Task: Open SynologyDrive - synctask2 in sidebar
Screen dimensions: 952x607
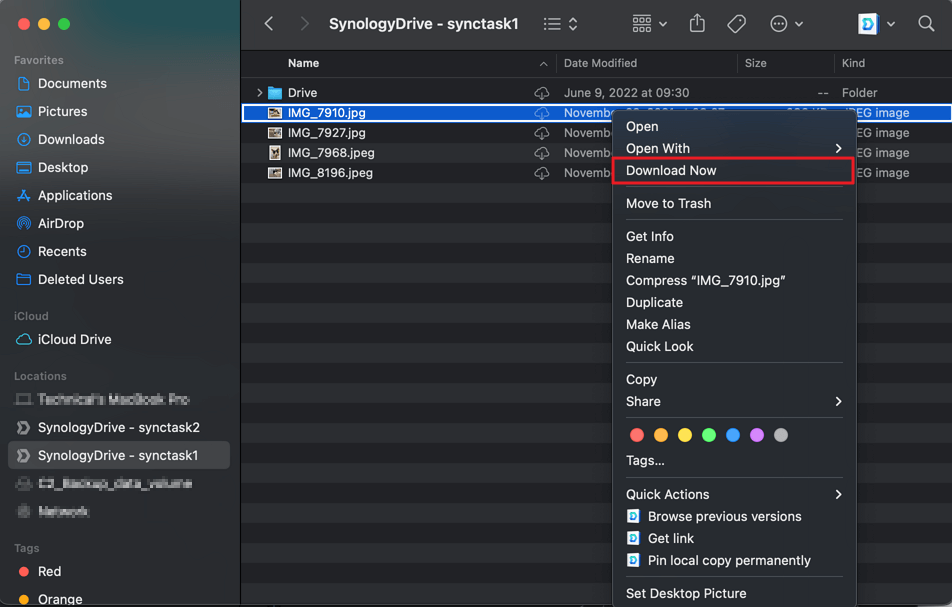Action: (x=118, y=427)
